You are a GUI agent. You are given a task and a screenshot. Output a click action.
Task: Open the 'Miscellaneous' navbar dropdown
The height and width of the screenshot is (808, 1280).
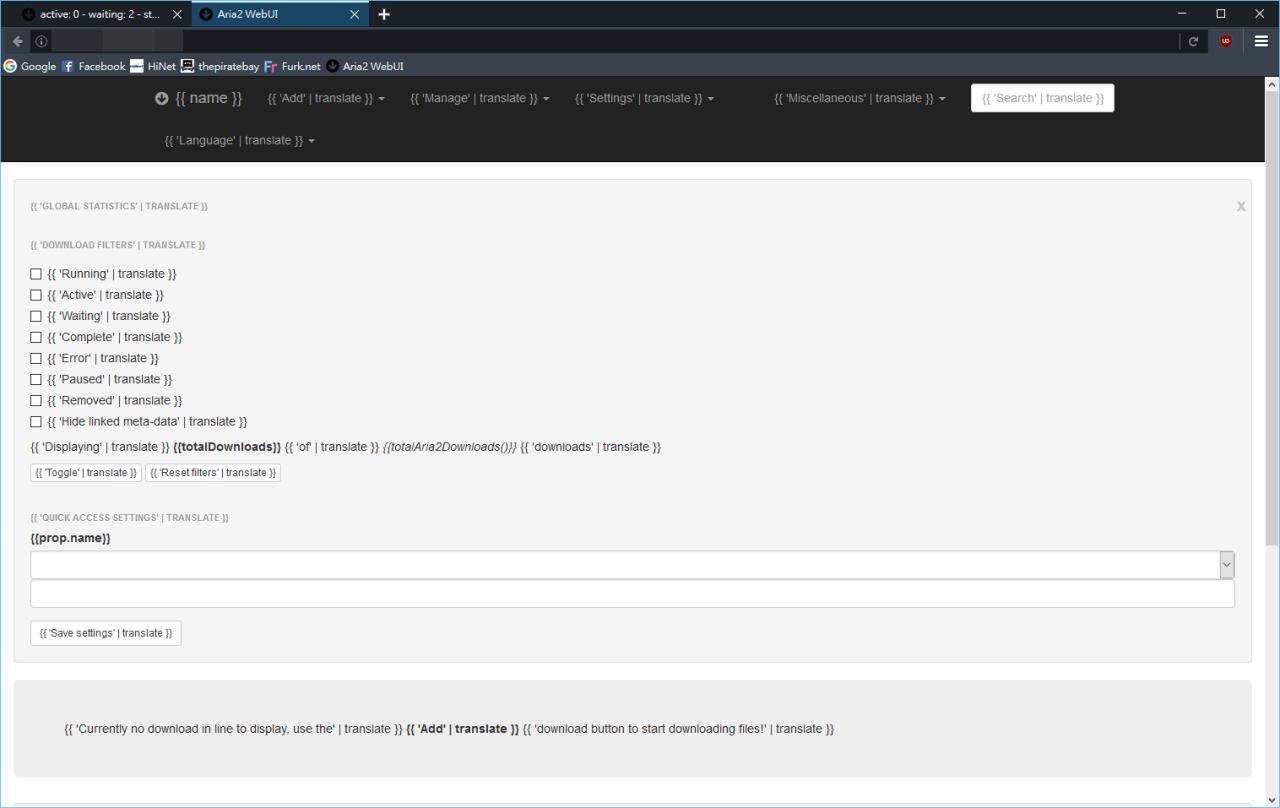coord(860,98)
